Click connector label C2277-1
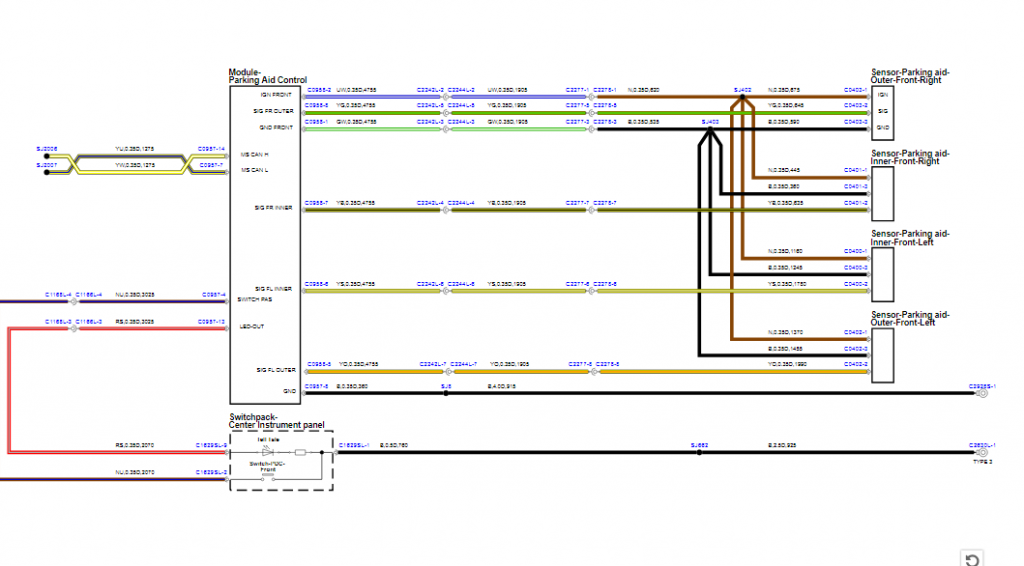The width and height of the screenshot is (1024, 566). [577, 90]
